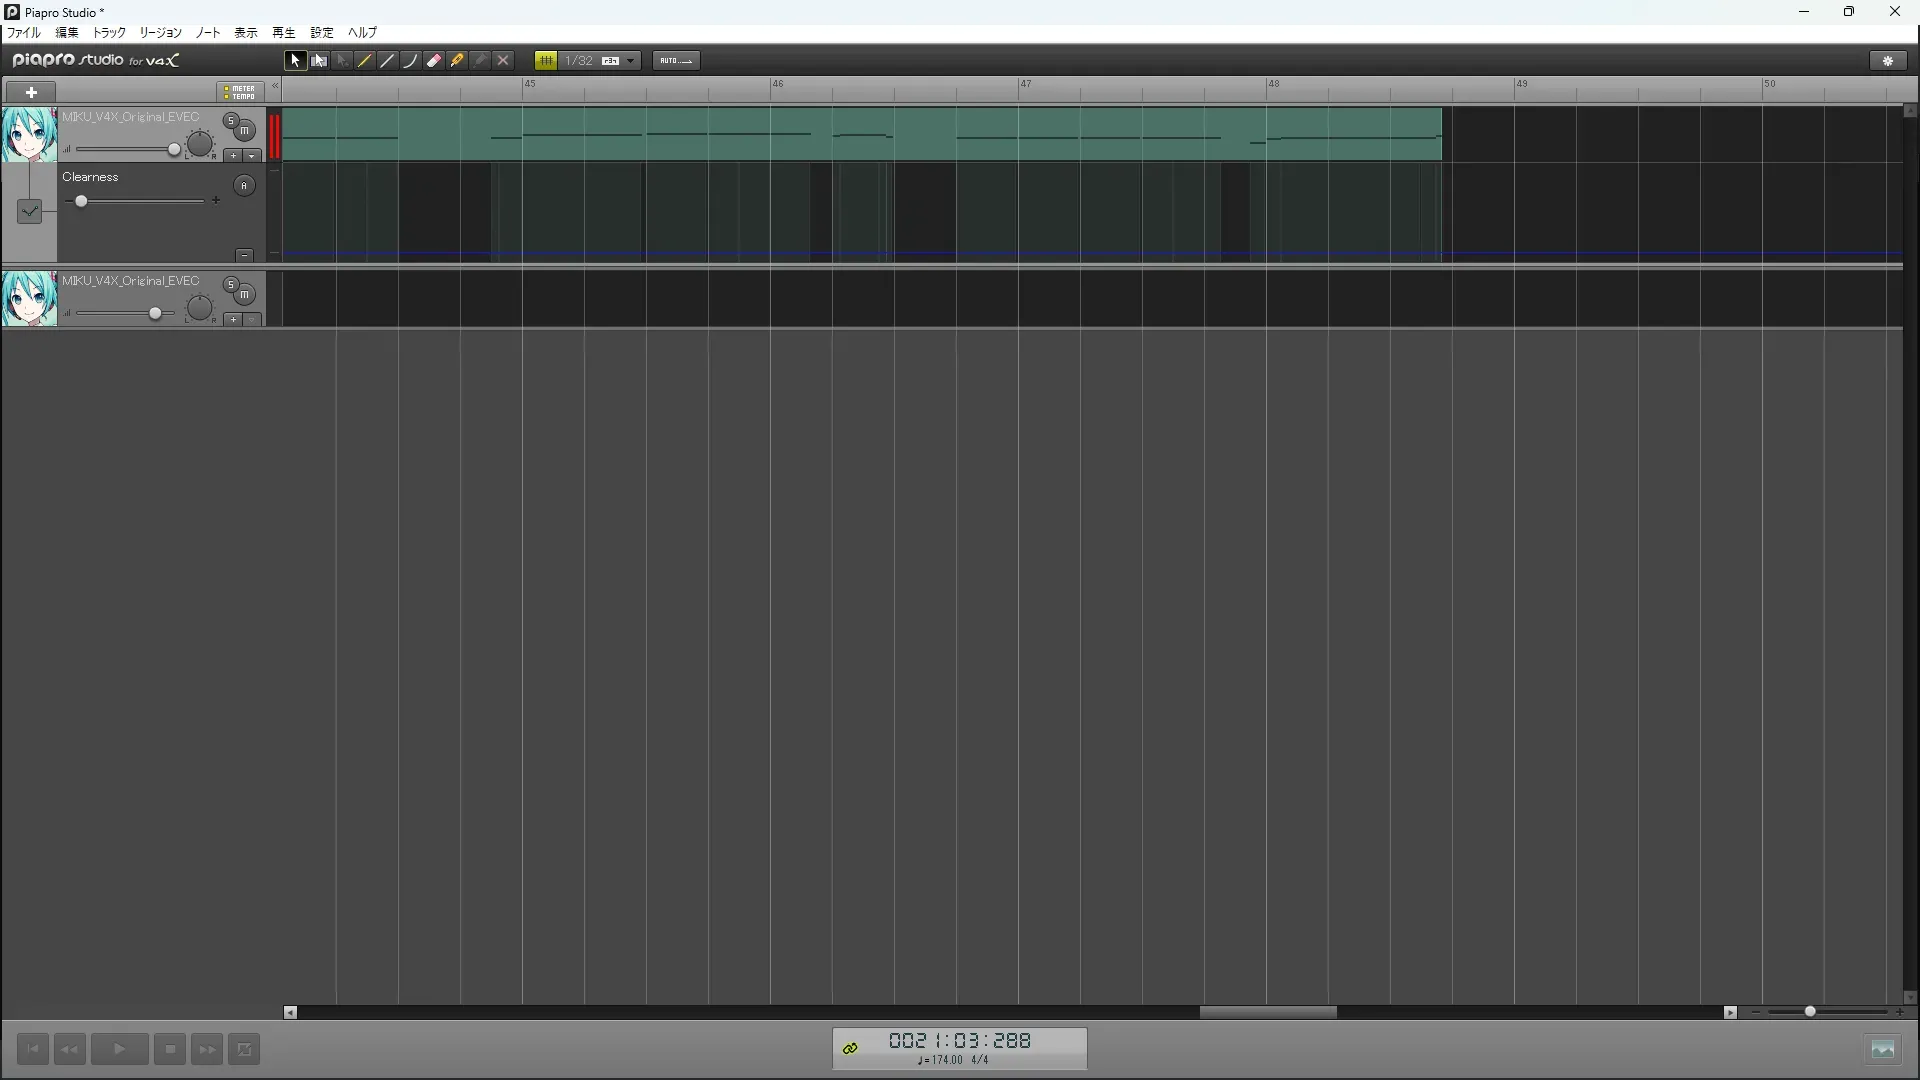The image size is (1920, 1080).
Task: Select the yellow pencil draw tool
Action: click(x=365, y=61)
